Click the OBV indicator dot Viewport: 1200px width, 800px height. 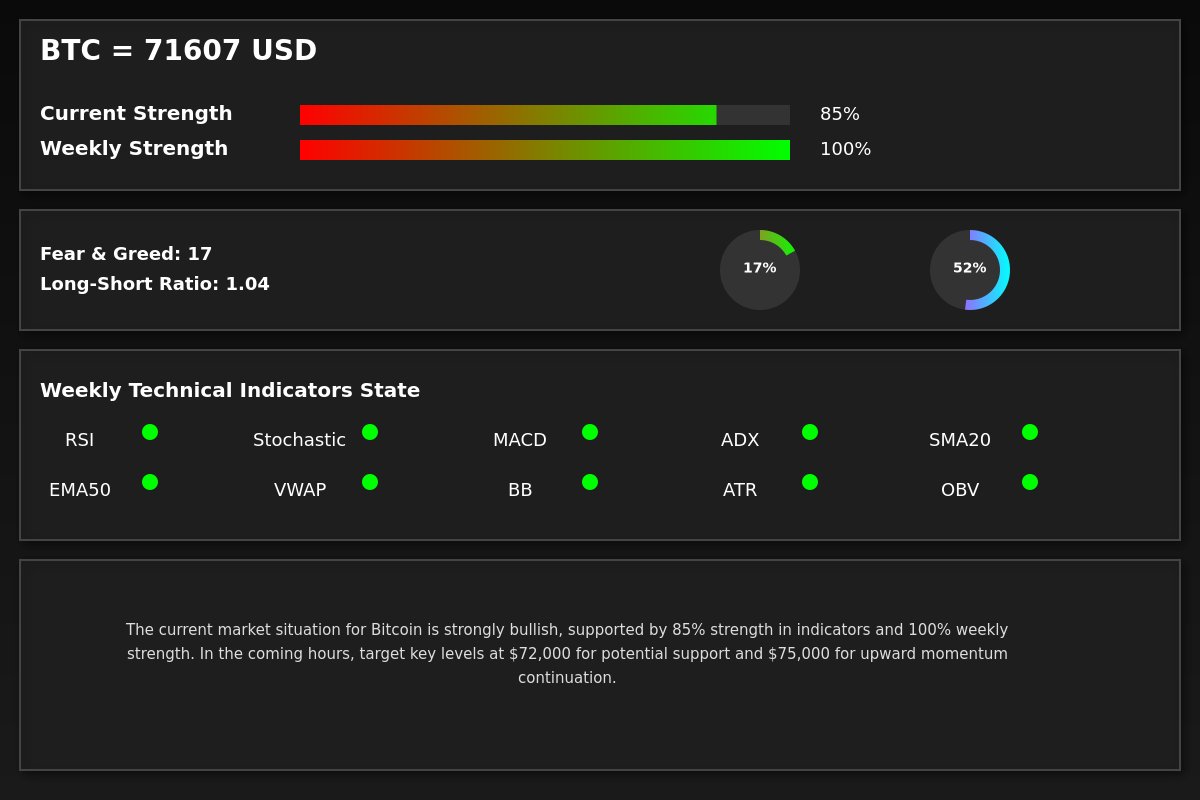pyautogui.click(x=1030, y=482)
